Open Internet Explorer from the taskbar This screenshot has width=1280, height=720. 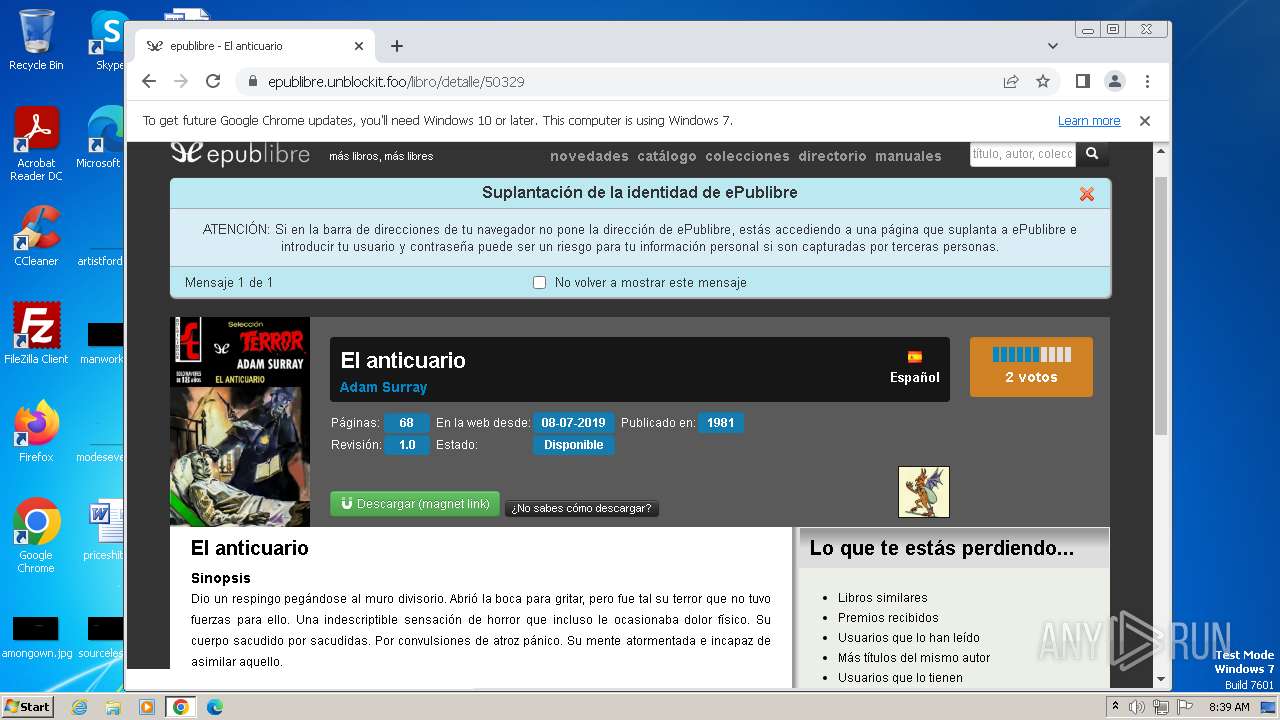tap(79, 707)
